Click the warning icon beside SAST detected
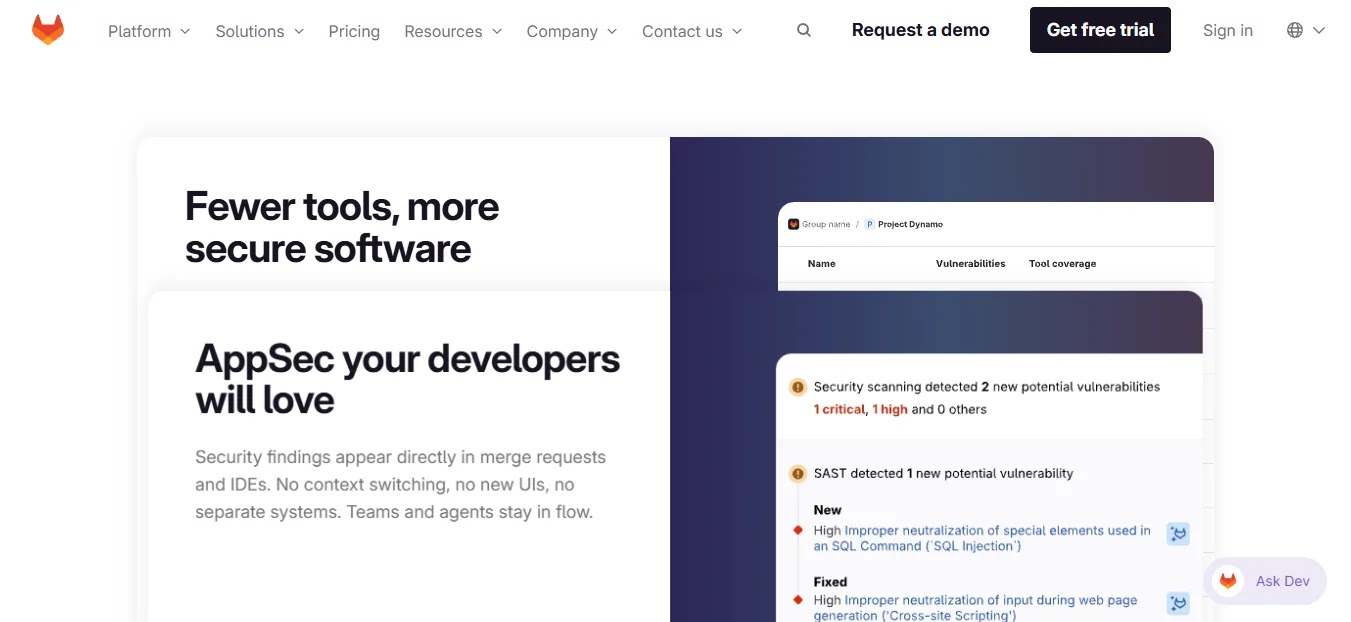This screenshot has height=622, width=1351. 798,474
